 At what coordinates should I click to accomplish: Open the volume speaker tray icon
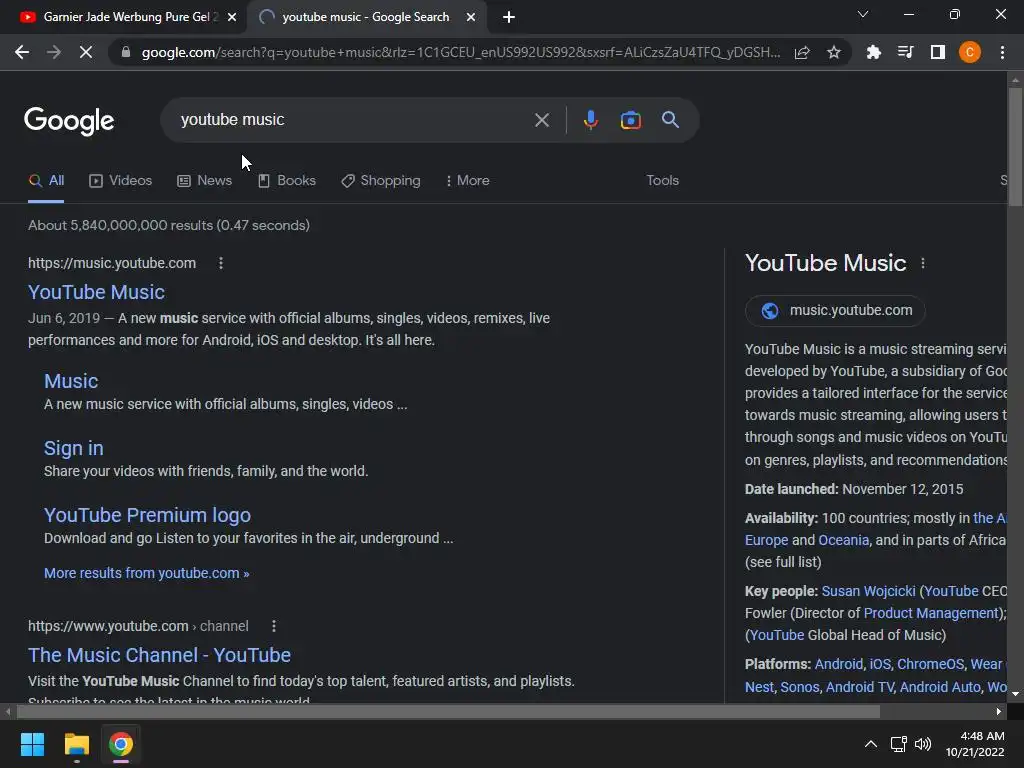coord(923,744)
